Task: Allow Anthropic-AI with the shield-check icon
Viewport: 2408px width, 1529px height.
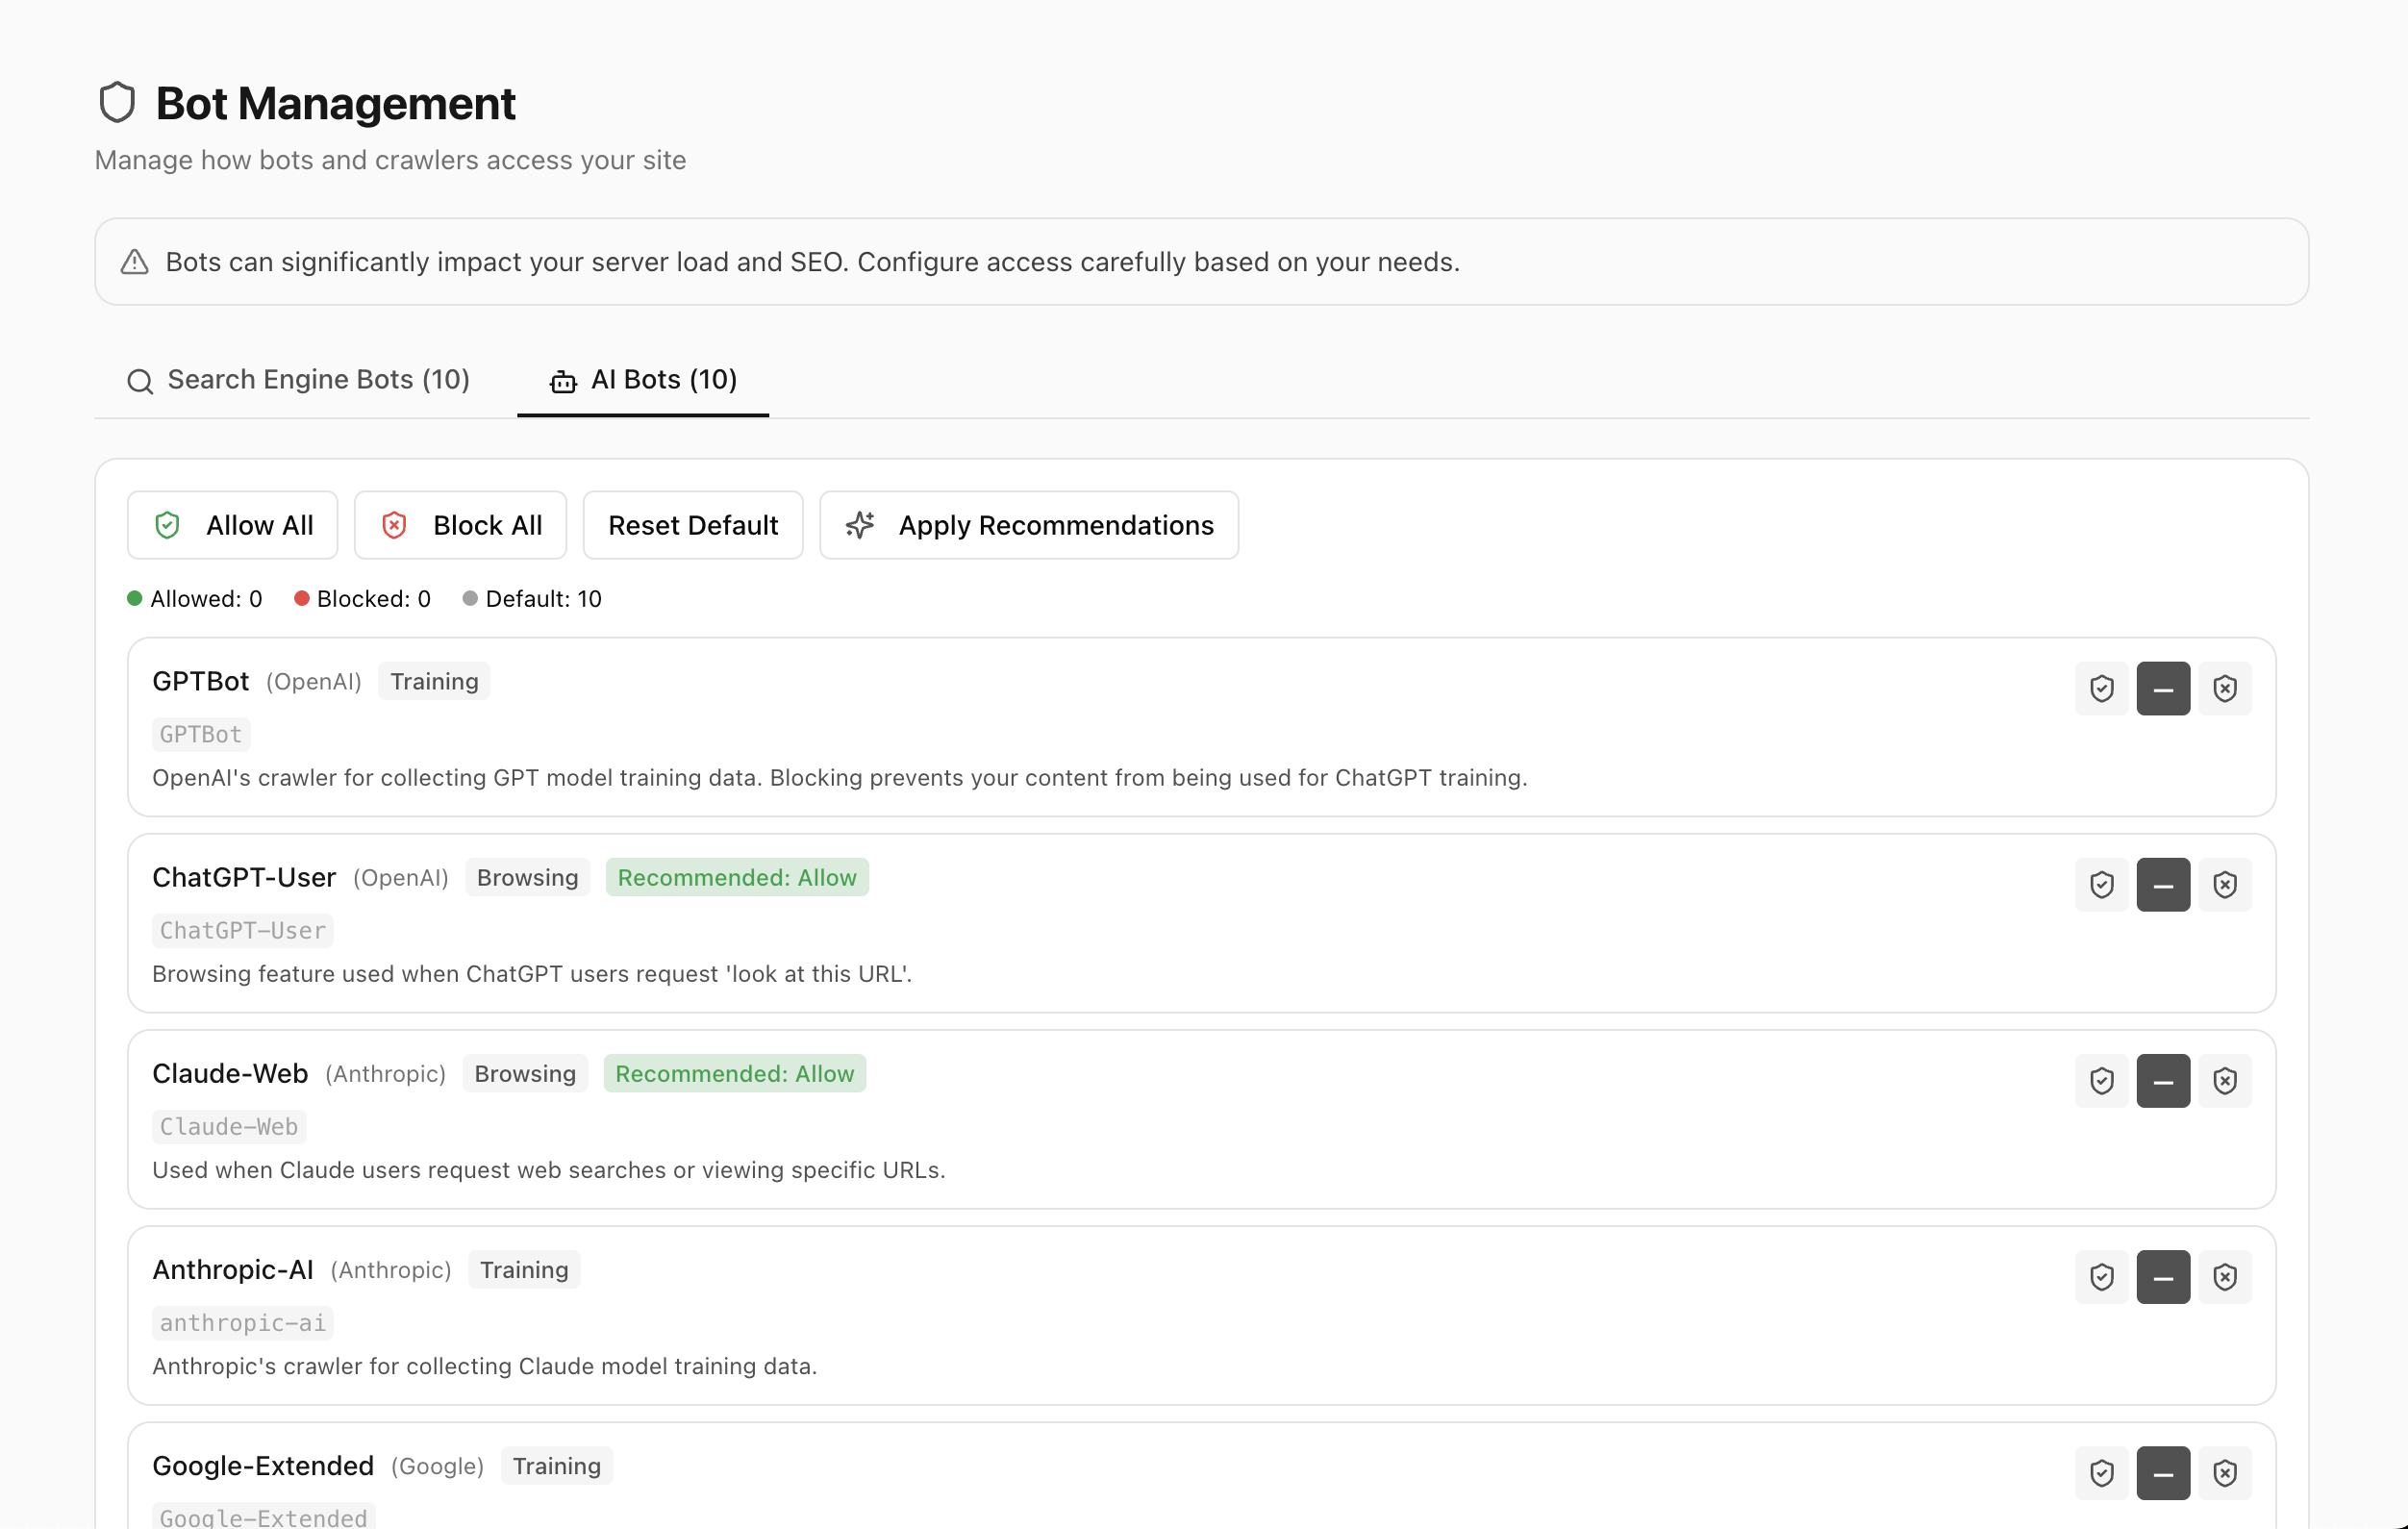Action: pos(2101,1276)
